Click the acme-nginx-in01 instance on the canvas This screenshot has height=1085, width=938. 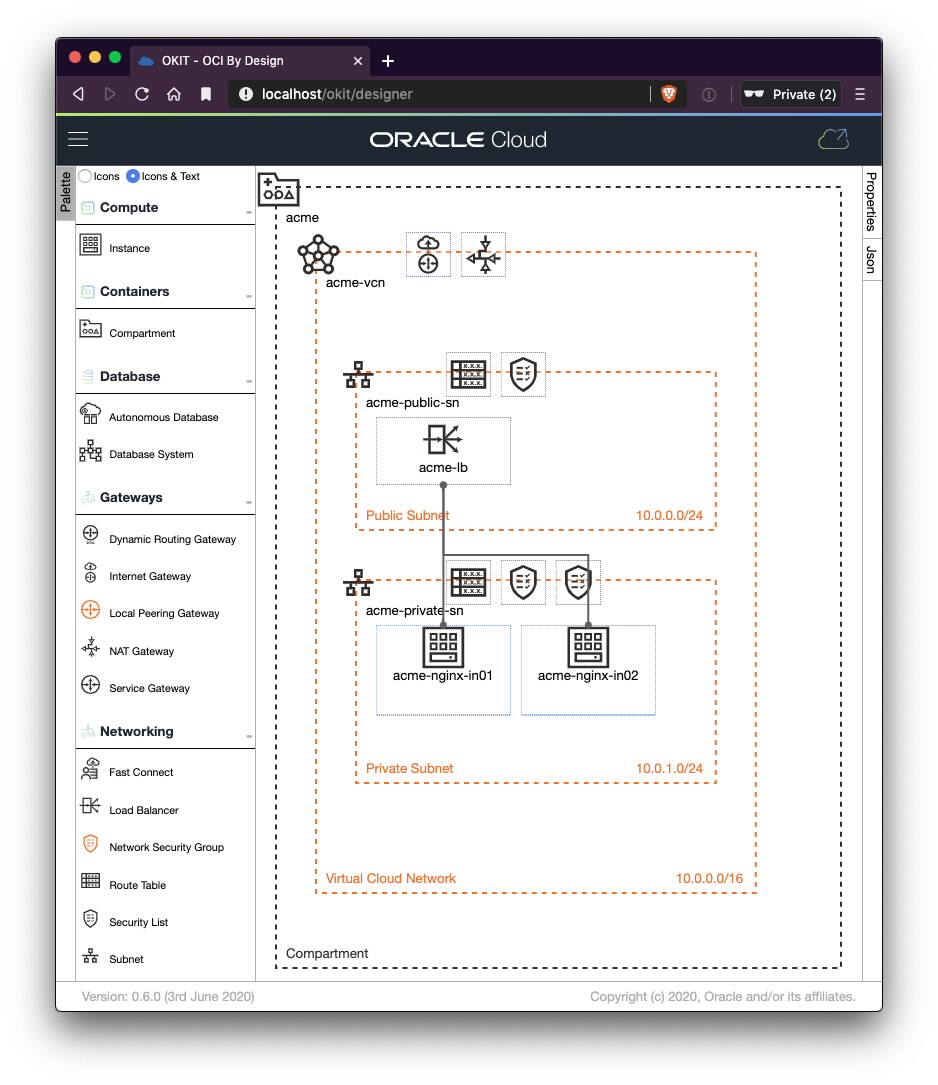(x=443, y=646)
